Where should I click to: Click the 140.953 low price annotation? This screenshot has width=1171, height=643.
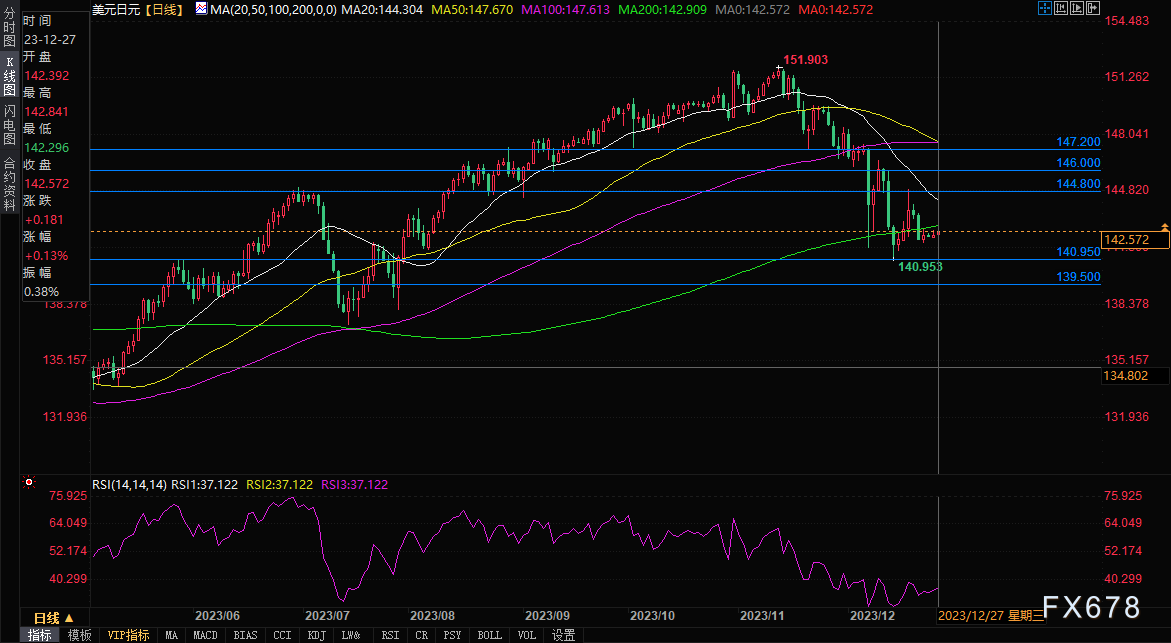click(x=920, y=267)
